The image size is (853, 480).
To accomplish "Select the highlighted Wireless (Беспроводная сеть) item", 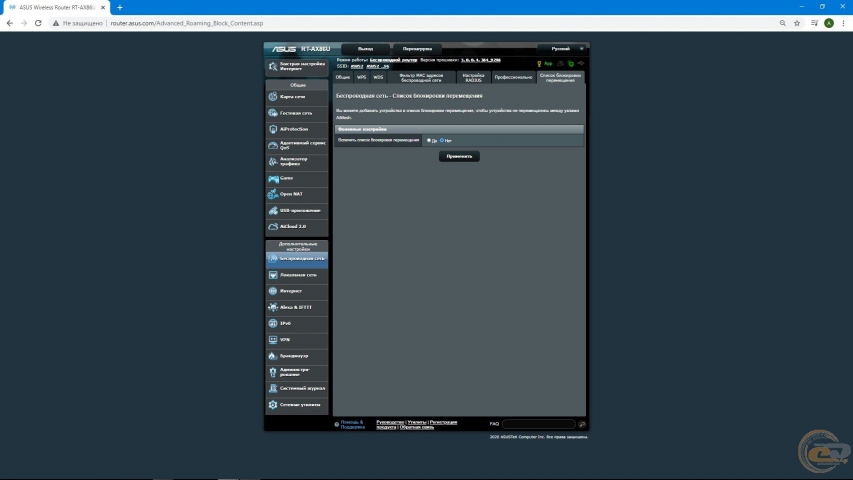I will 296,259.
